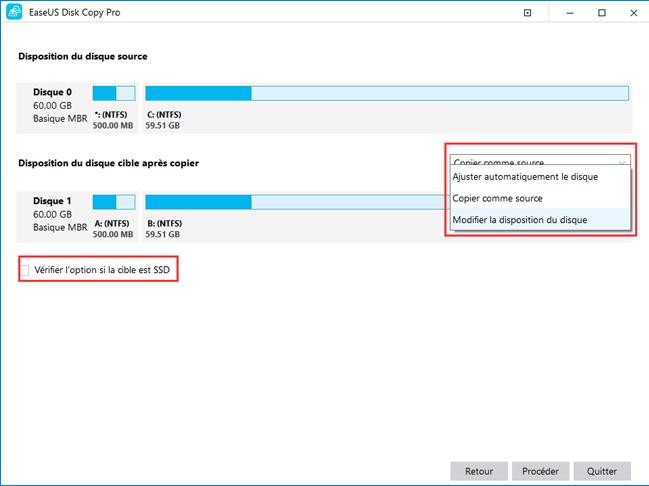Click the 'A: (NTFS)' partition label
Viewport: 649px width, 486px height.
[112, 224]
